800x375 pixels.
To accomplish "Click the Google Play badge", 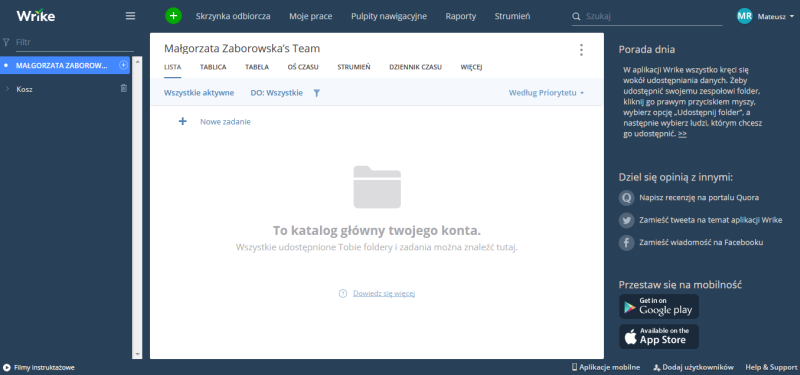I will 659,307.
